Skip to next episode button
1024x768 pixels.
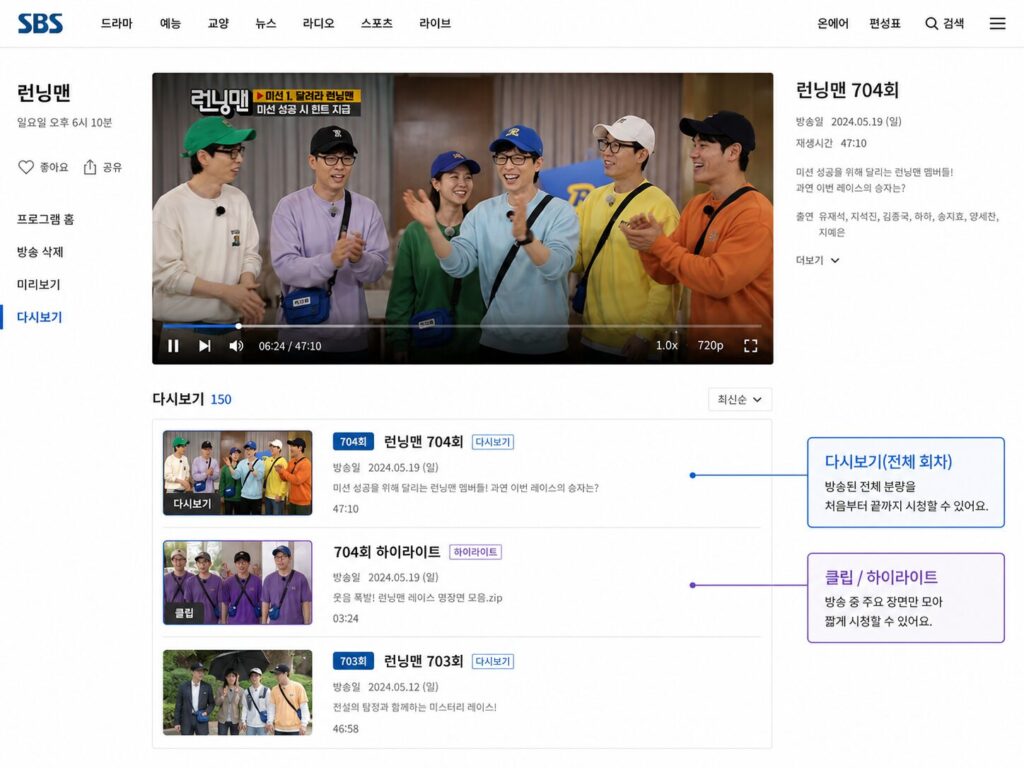[204, 345]
